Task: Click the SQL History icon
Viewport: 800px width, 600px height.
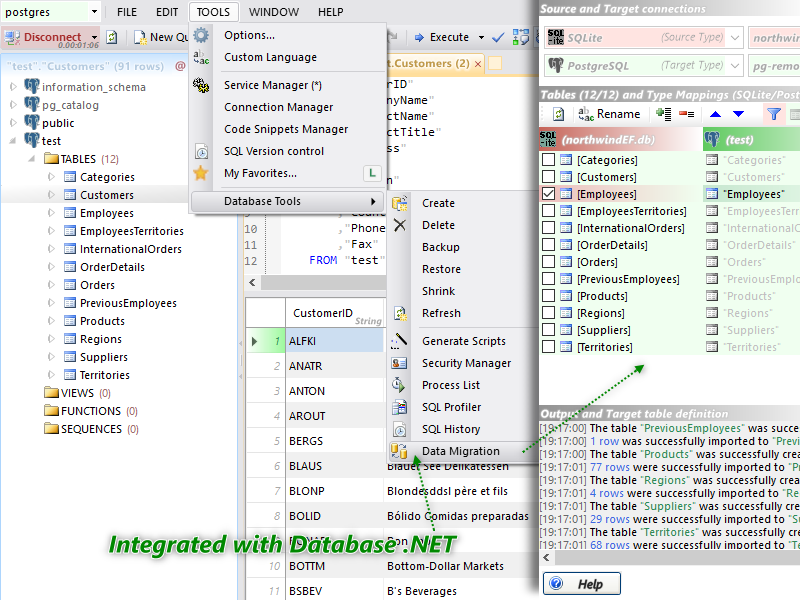Action: click(399, 429)
